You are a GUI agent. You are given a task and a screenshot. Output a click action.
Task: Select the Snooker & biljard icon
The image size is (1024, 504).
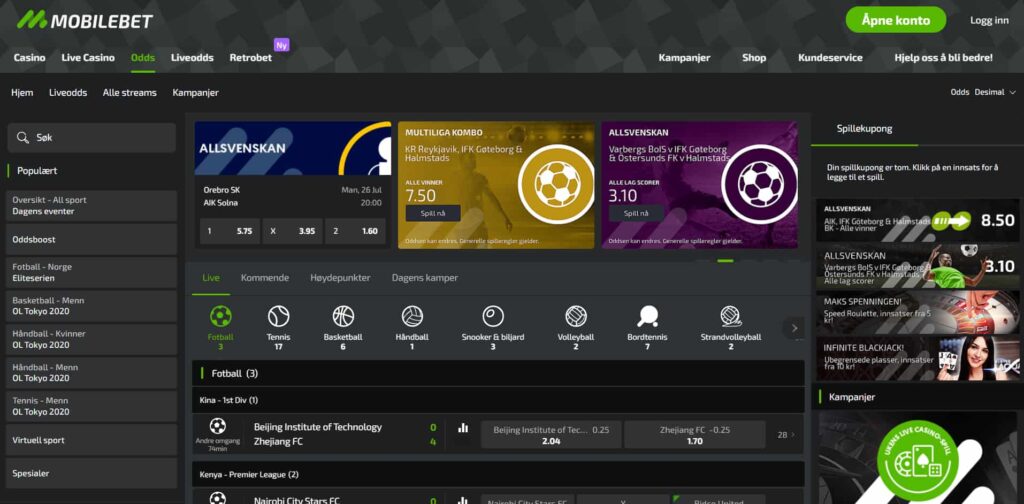[493, 317]
